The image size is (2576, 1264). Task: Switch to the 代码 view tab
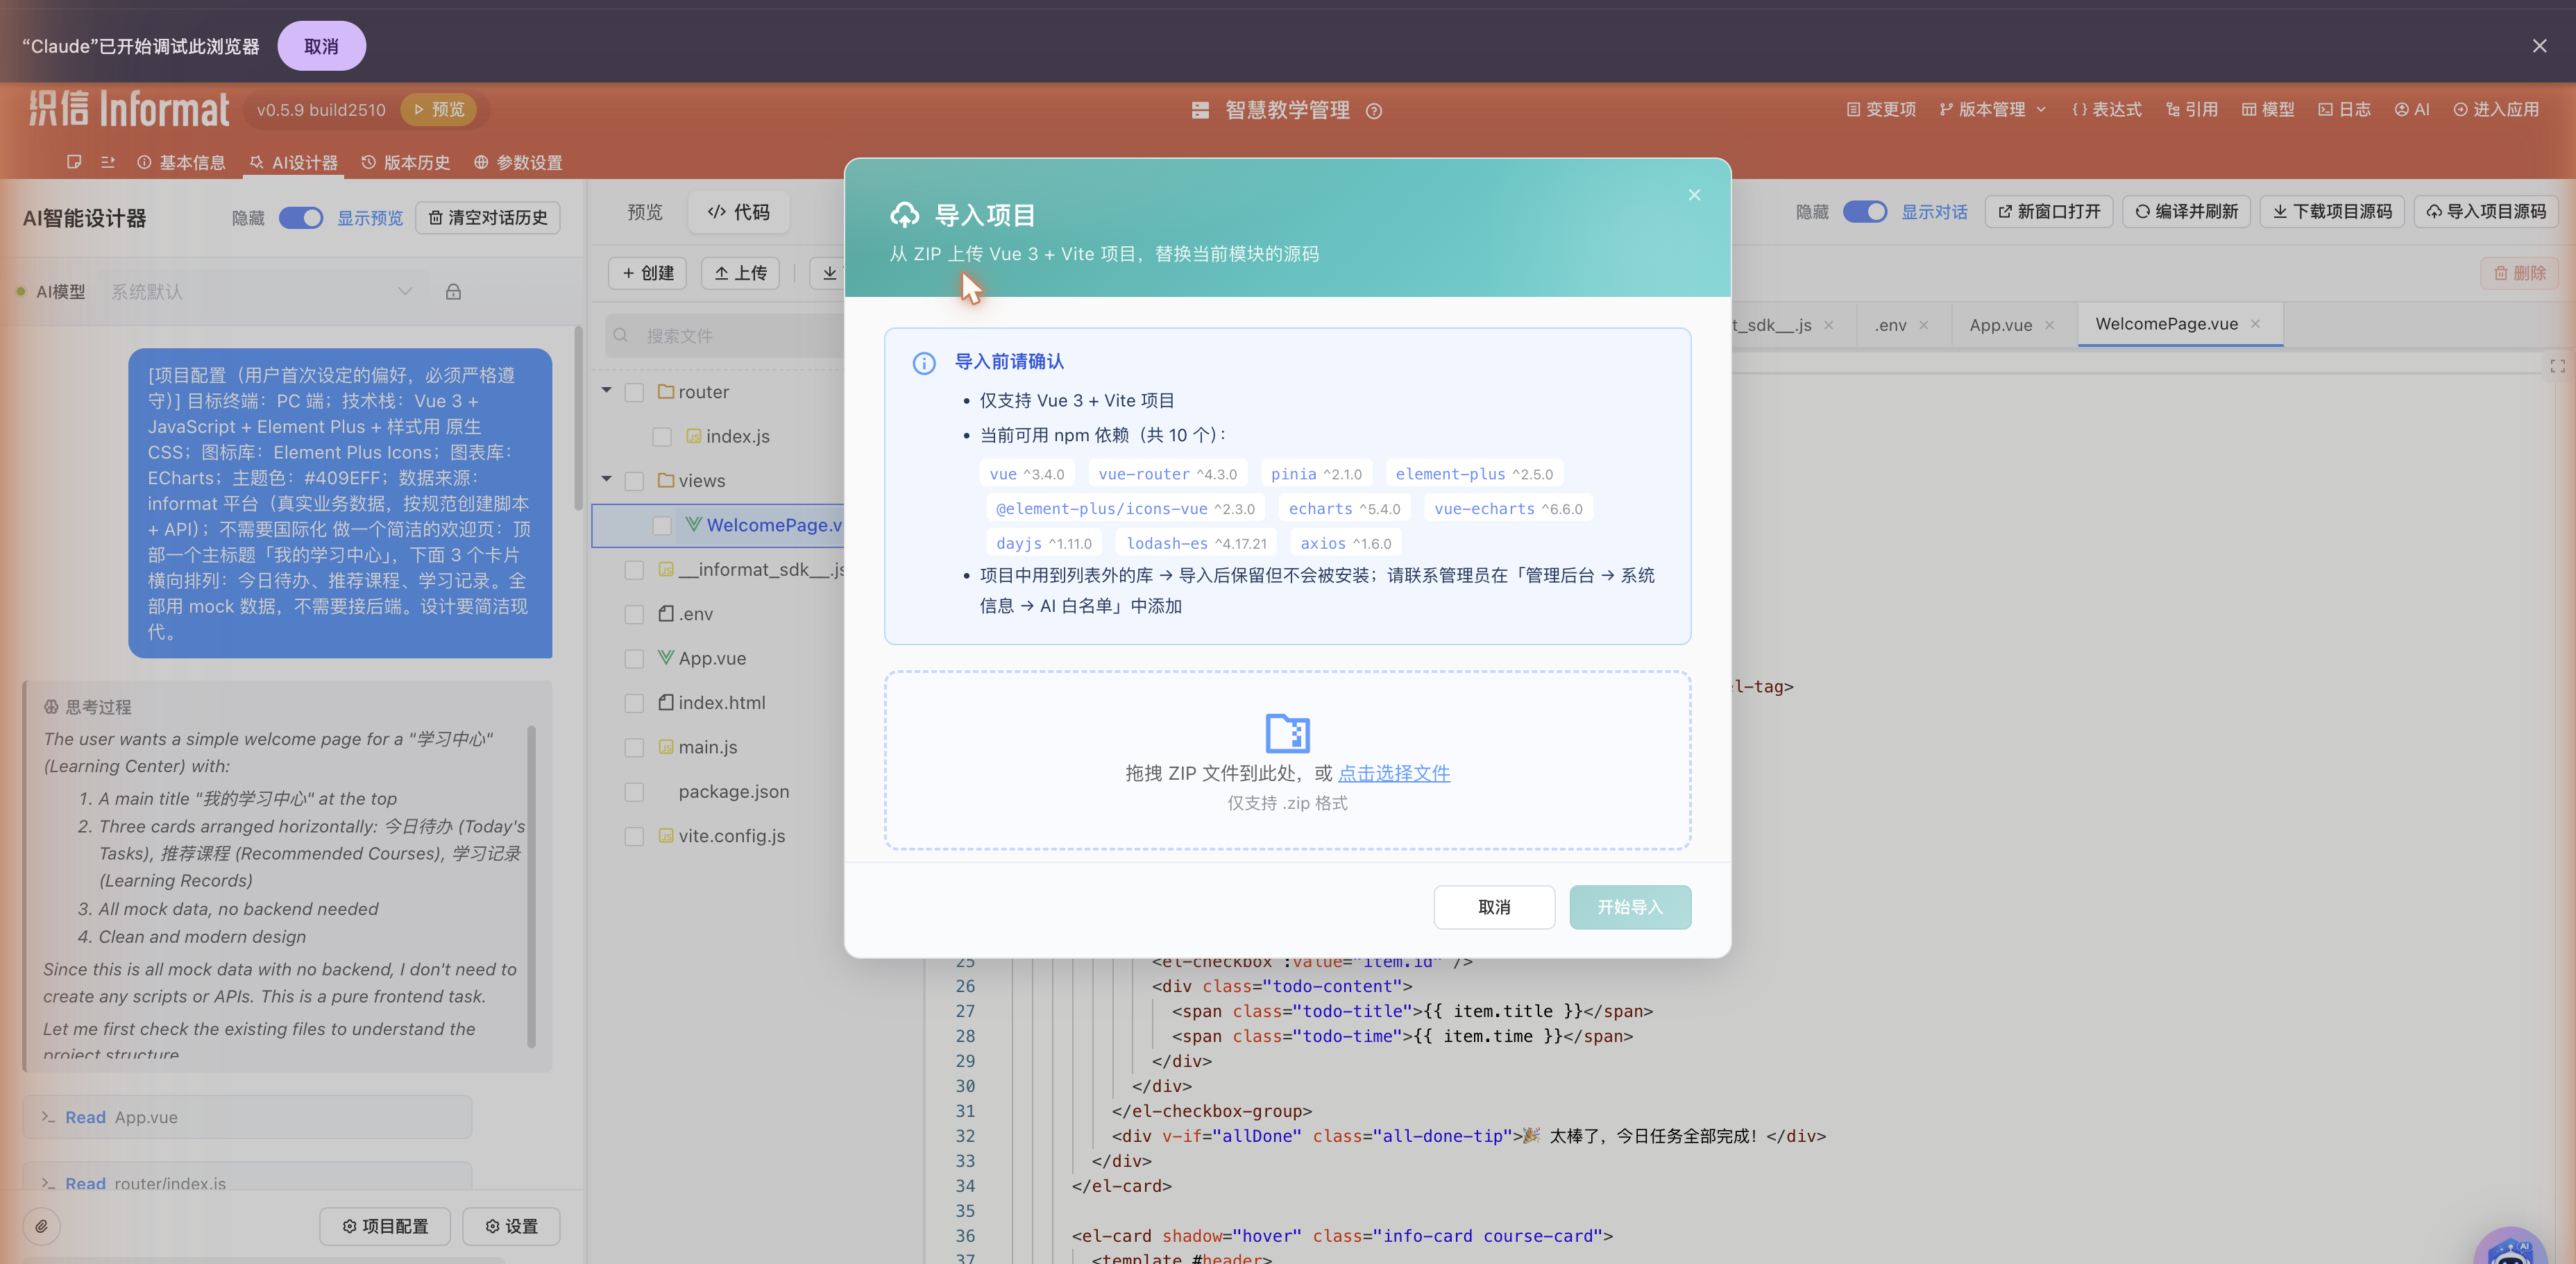739,212
